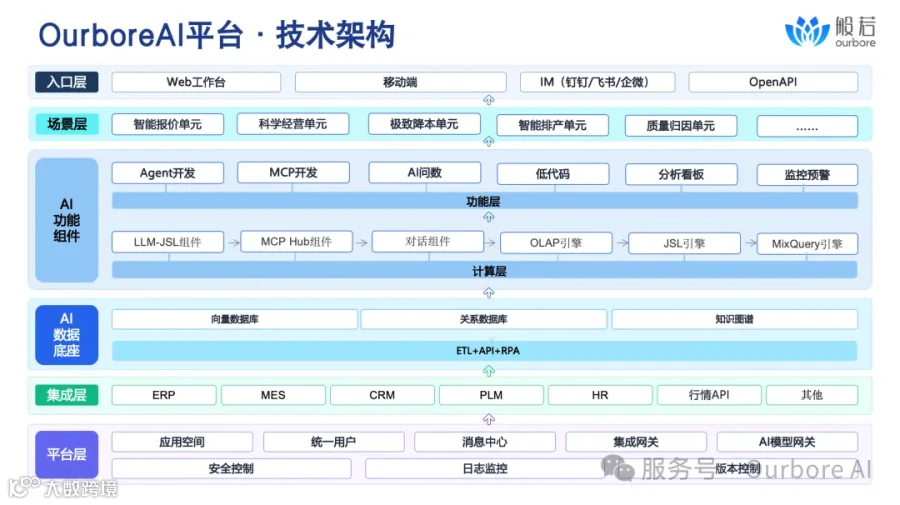This screenshot has width=900, height=505.
Task: Click OLAP引擎 box
Action: point(556,243)
